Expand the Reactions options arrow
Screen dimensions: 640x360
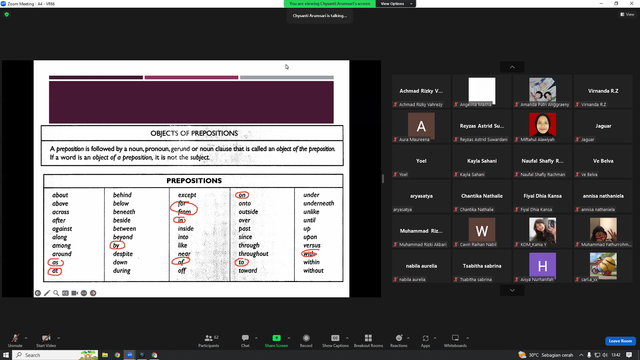[x=408, y=338]
